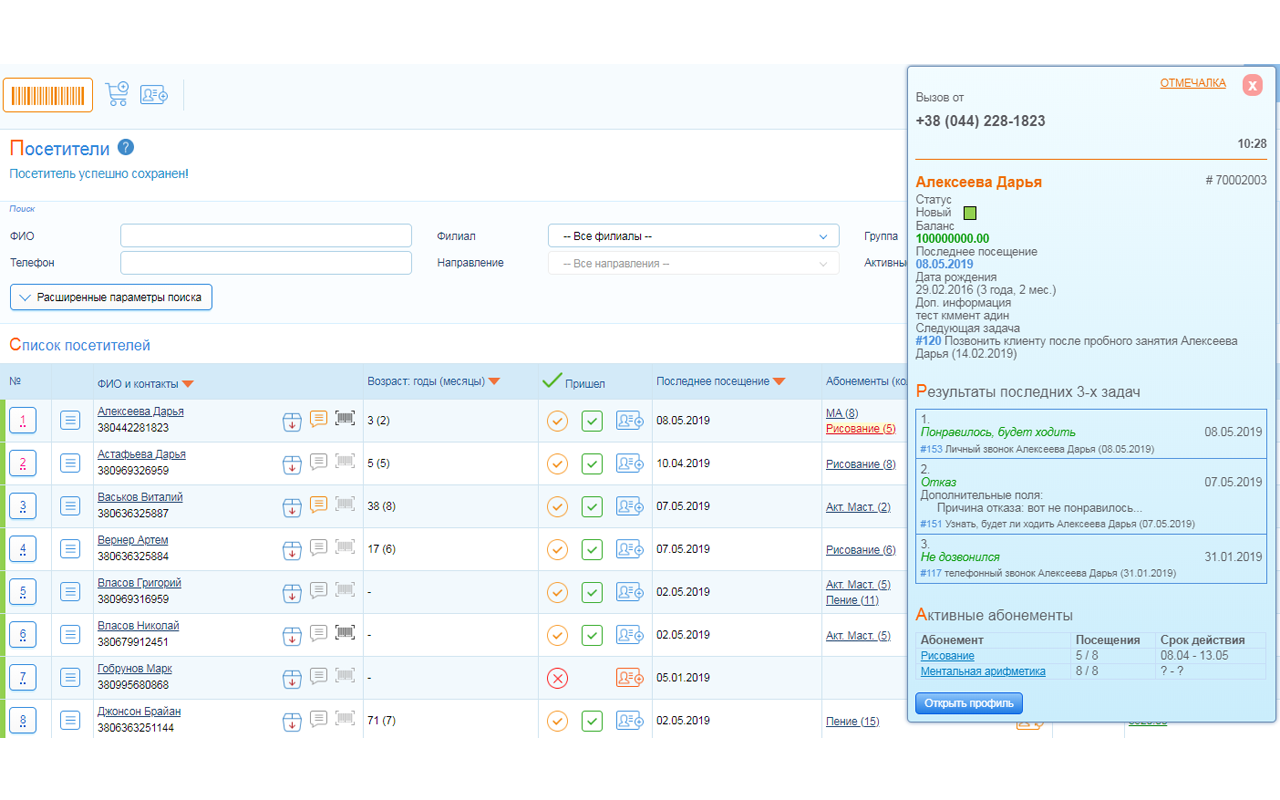1280x800 pixels.
Task: Click red circle cross for Гобрунов Марк
Action: coord(557,679)
